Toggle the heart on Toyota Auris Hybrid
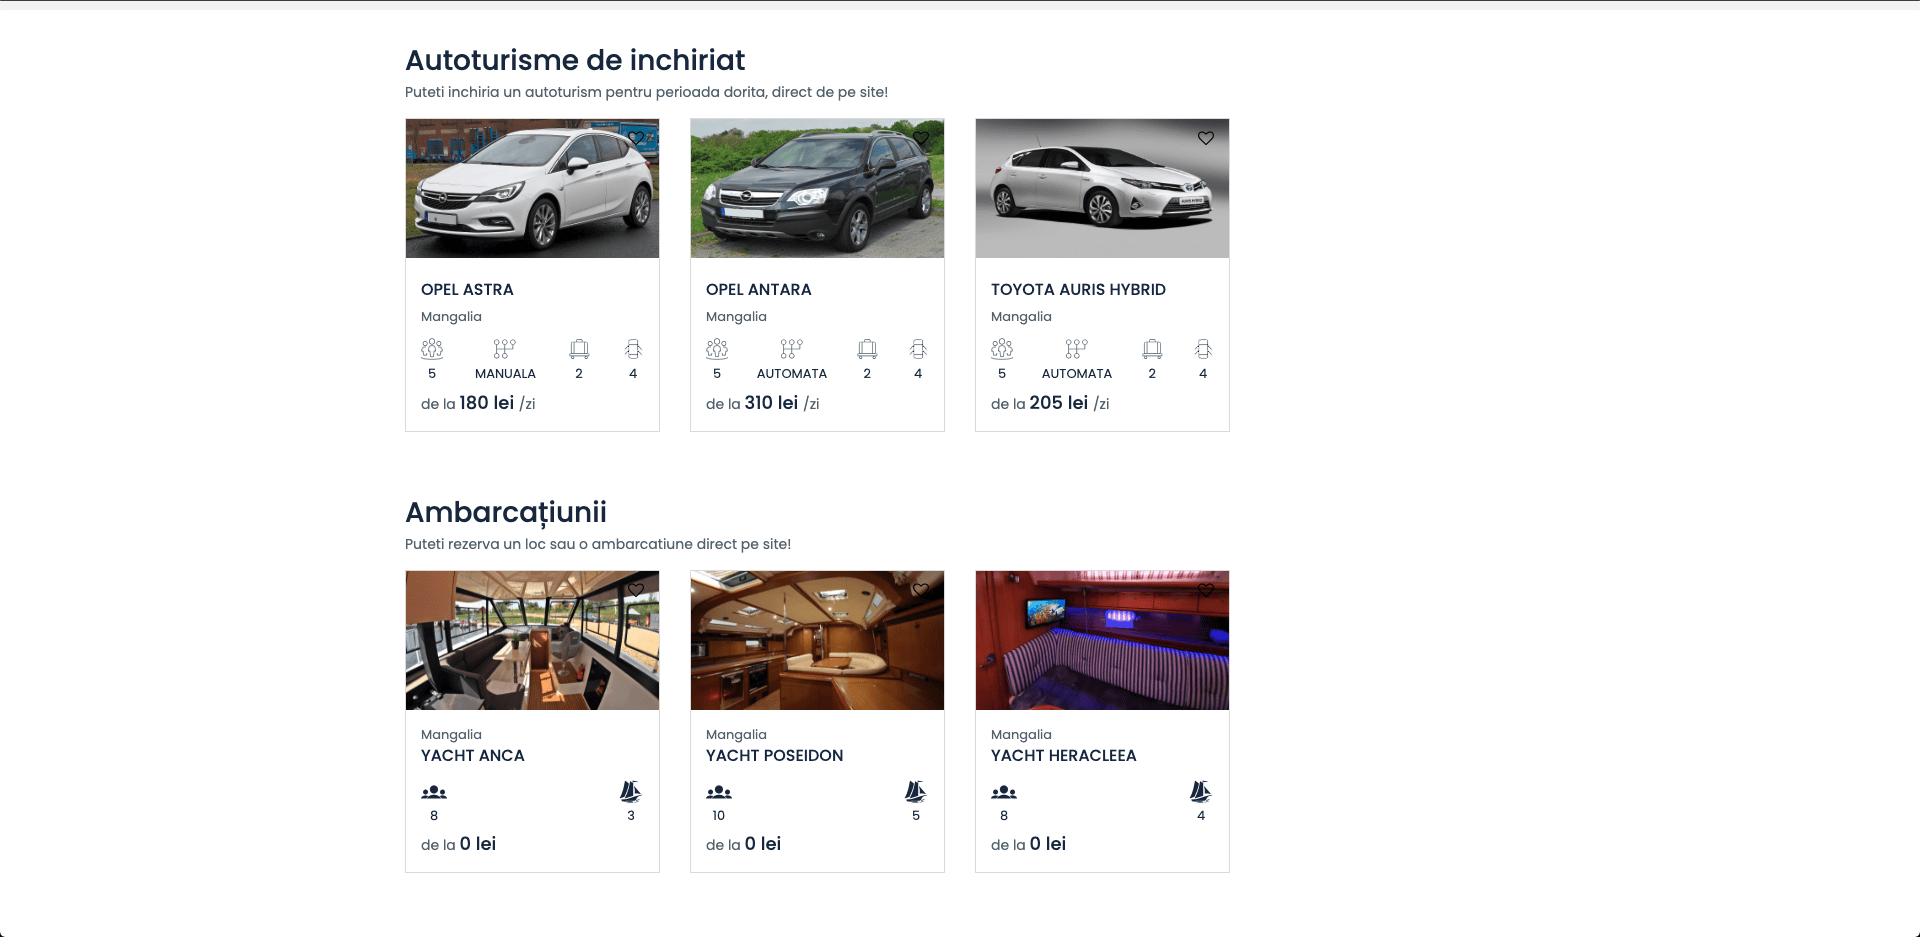Image resolution: width=1920 pixels, height=937 pixels. pos(1206,138)
